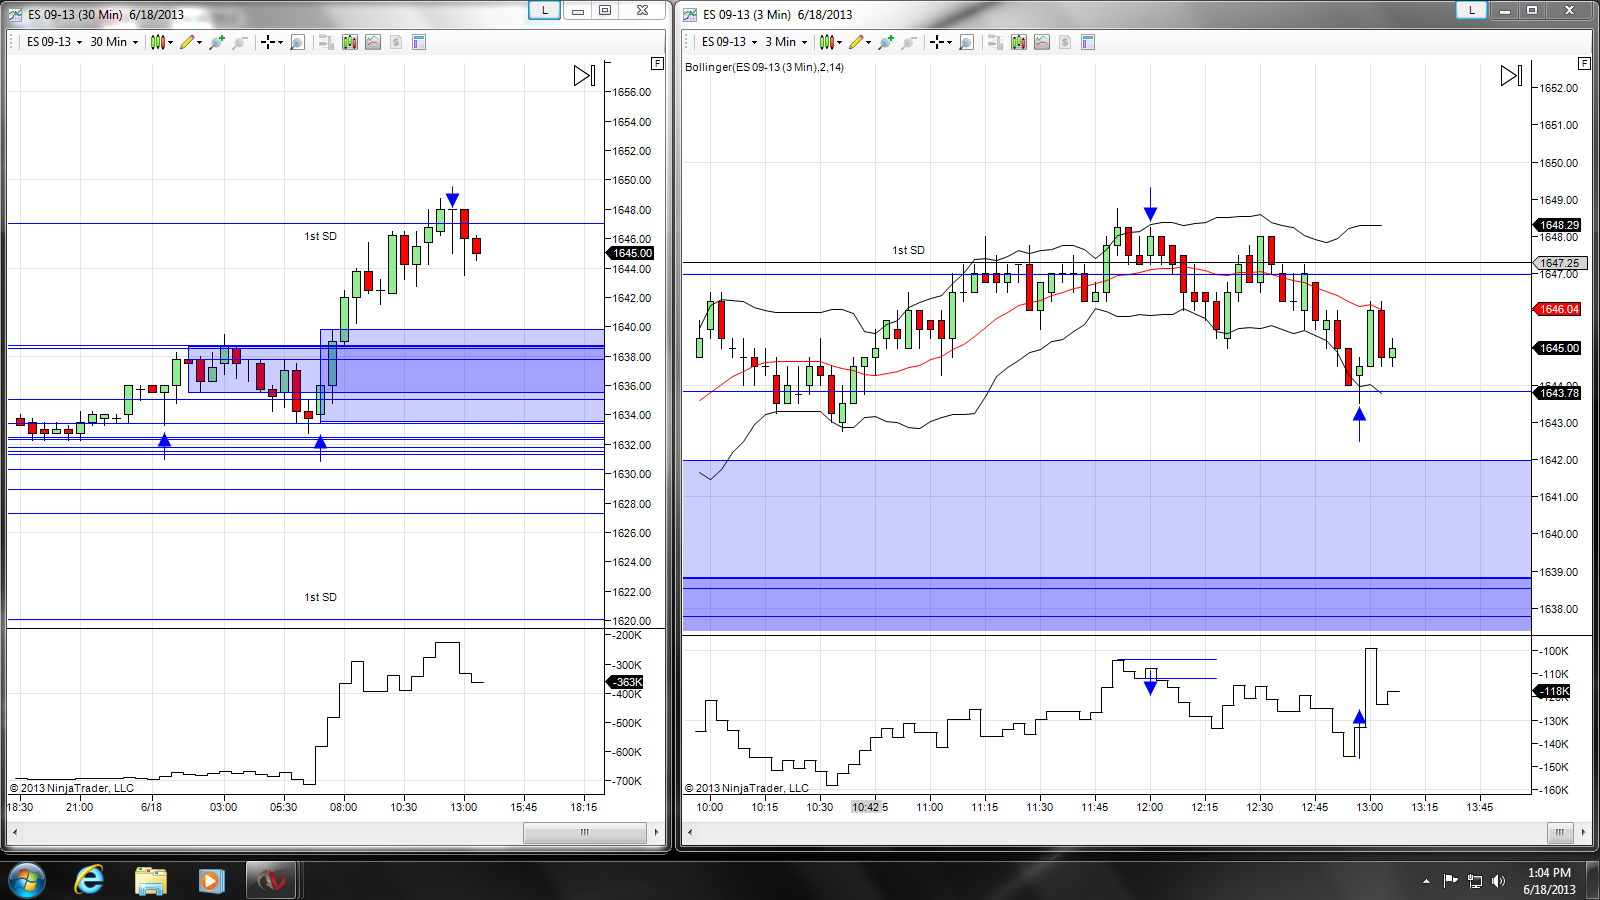Image resolution: width=1600 pixels, height=900 pixels.
Task: Click Zoom Out icon in 3 Min chart toolbar
Action: coord(909,42)
